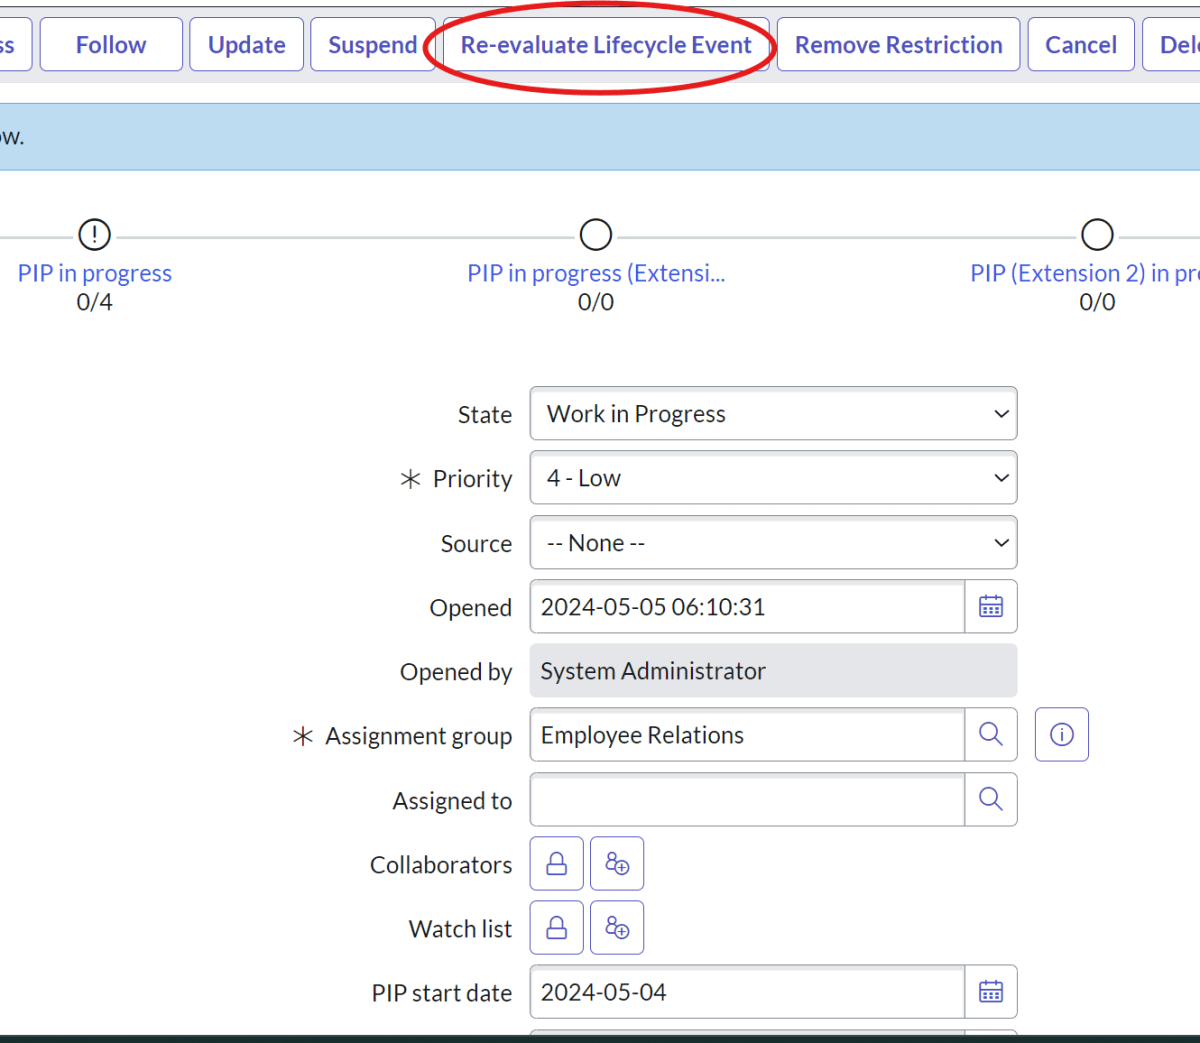The width and height of the screenshot is (1200, 1043).
Task: Add a person to the Watch list
Action: pos(617,927)
